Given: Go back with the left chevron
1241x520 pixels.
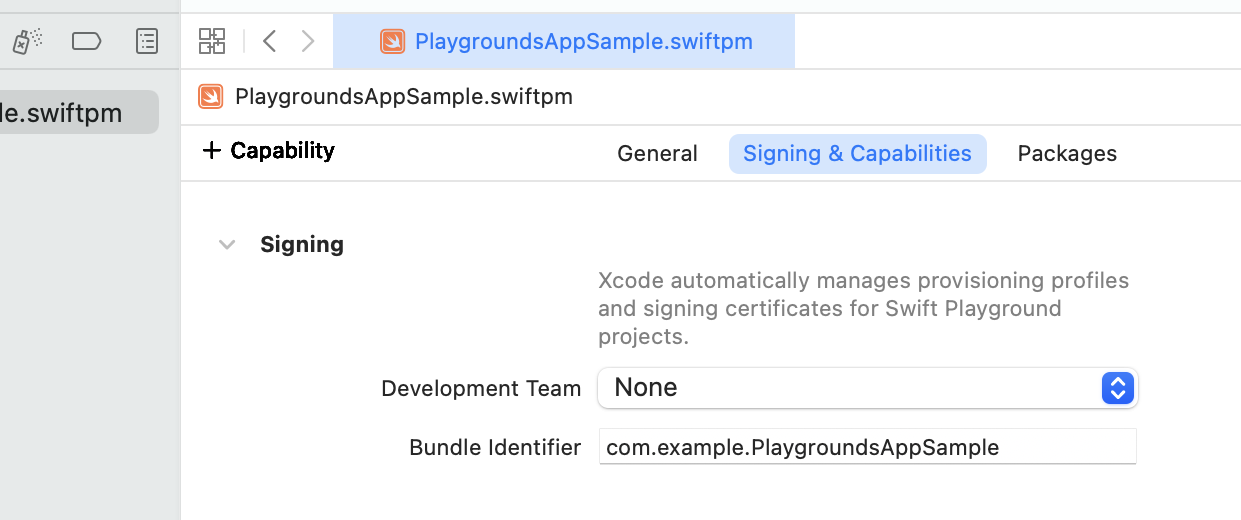Looking at the screenshot, I should (269, 41).
